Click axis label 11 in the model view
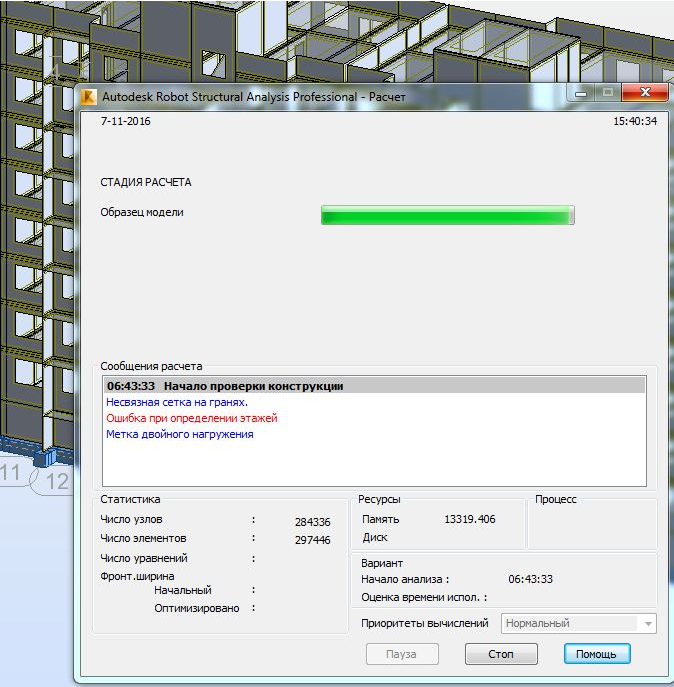This screenshot has height=687, width=674. [x=12, y=474]
